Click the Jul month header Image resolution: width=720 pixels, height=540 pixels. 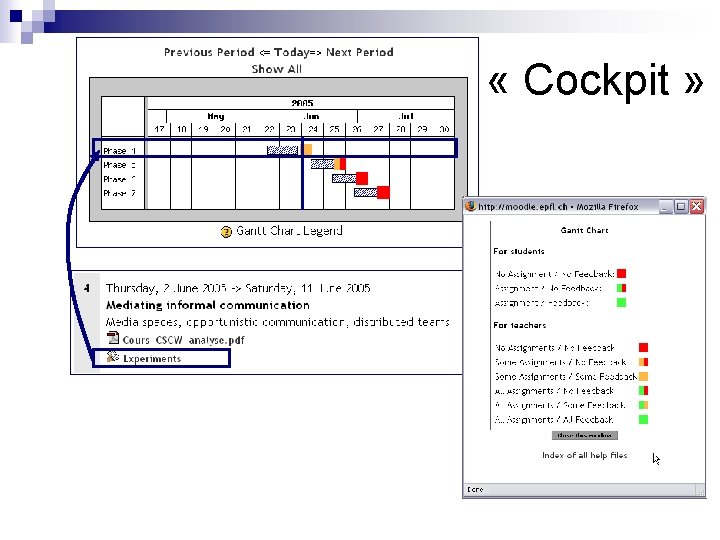(406, 116)
